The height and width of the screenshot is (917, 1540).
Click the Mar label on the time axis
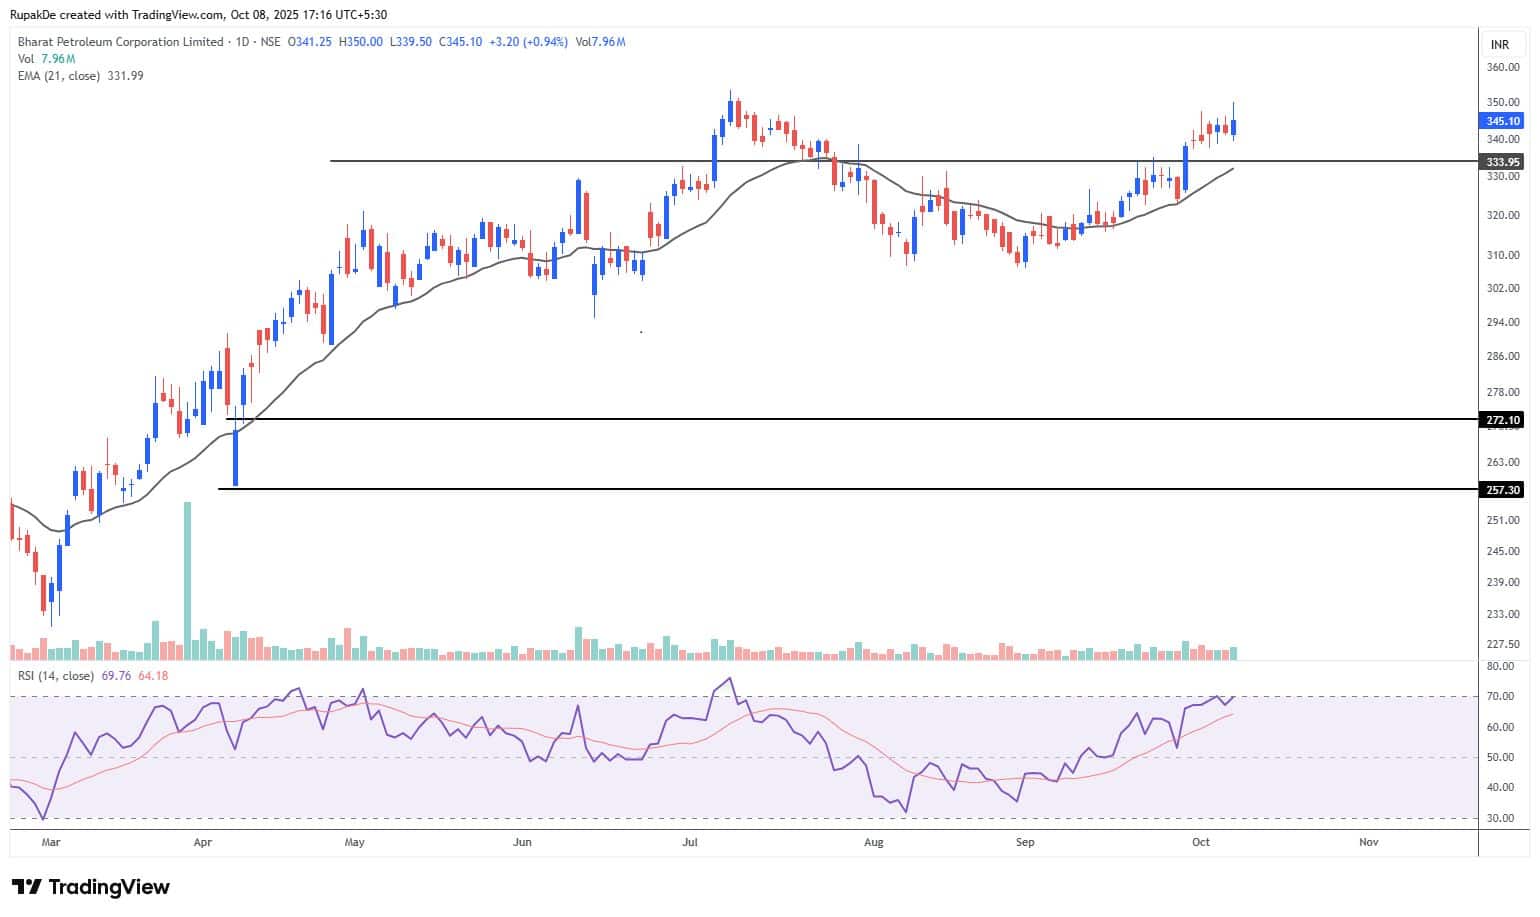(x=51, y=842)
